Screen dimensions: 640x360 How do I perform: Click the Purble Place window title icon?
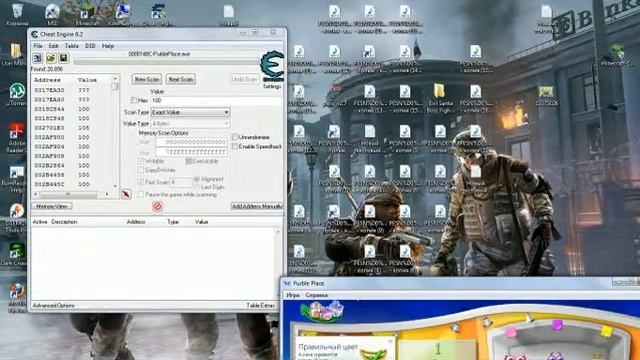point(287,283)
